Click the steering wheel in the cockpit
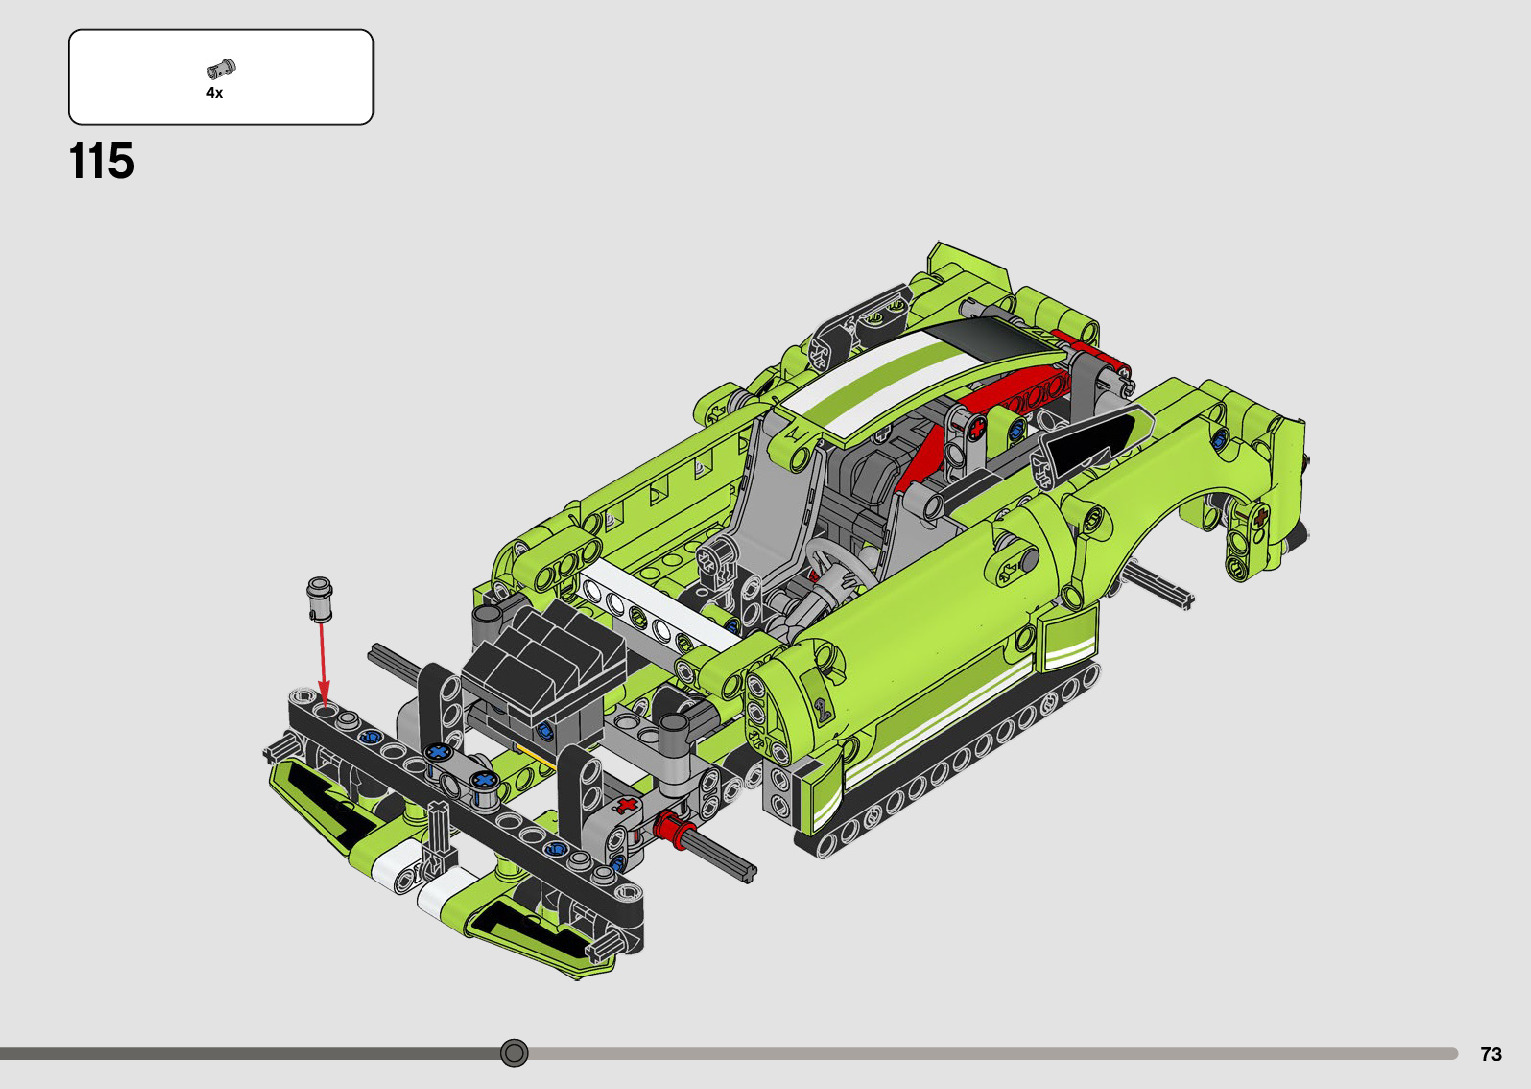The width and height of the screenshot is (1531, 1089). [838, 563]
